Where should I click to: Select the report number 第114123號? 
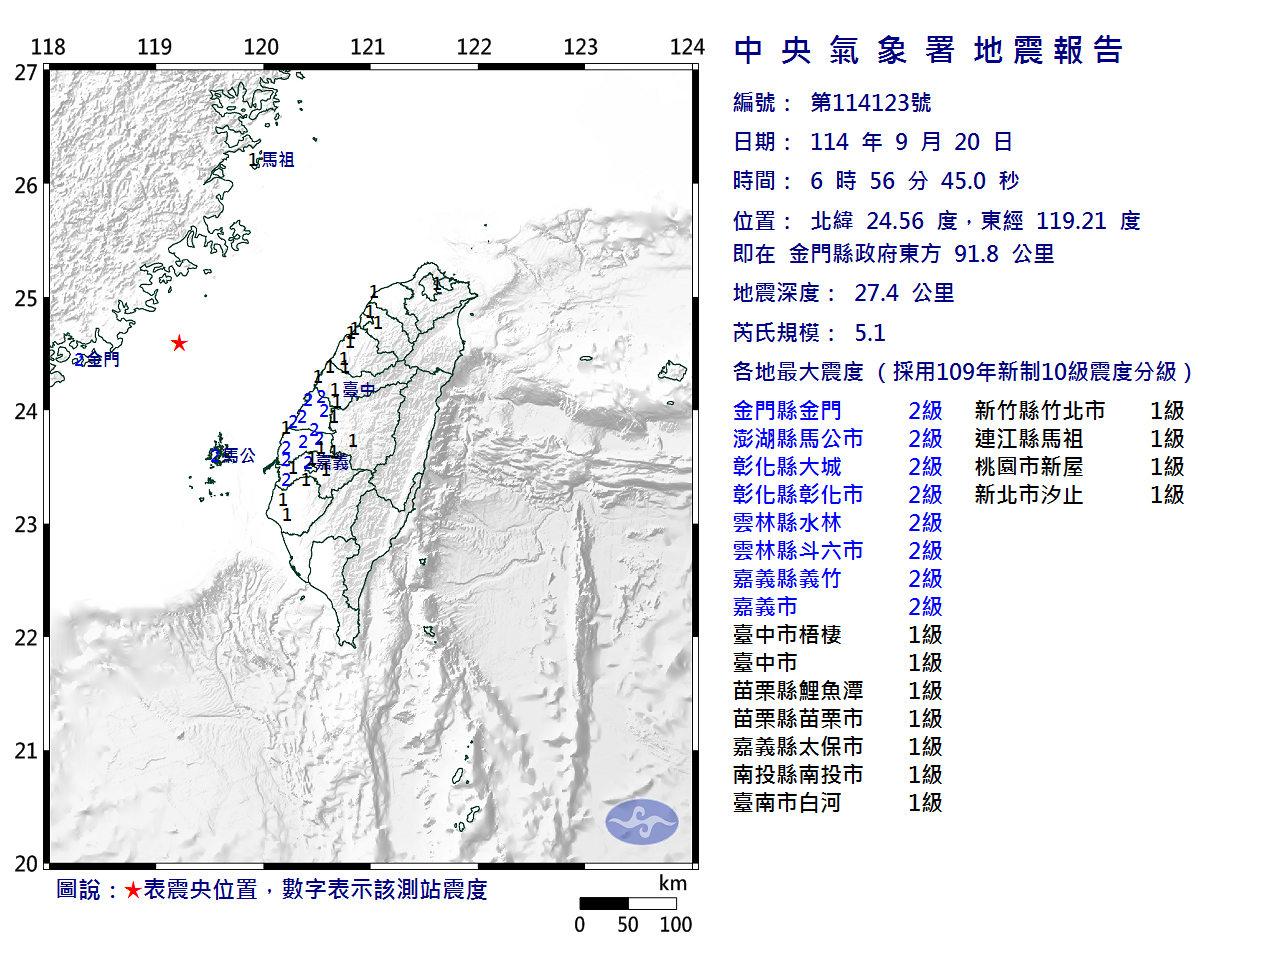(870, 103)
